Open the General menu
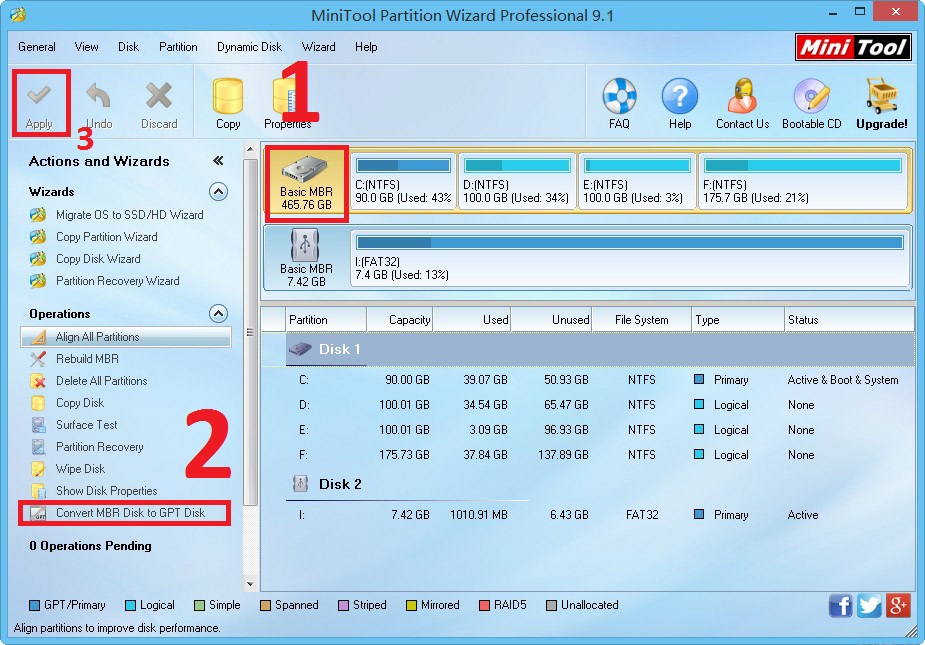Image resolution: width=925 pixels, height=645 pixels. click(x=37, y=47)
